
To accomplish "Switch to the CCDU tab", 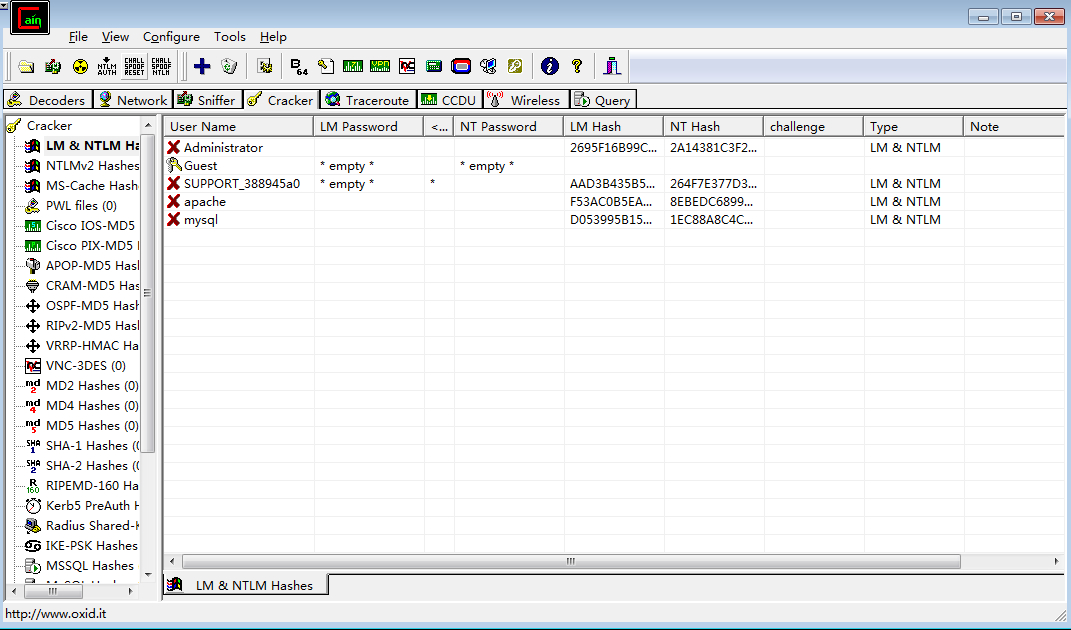I will click(x=449, y=100).
